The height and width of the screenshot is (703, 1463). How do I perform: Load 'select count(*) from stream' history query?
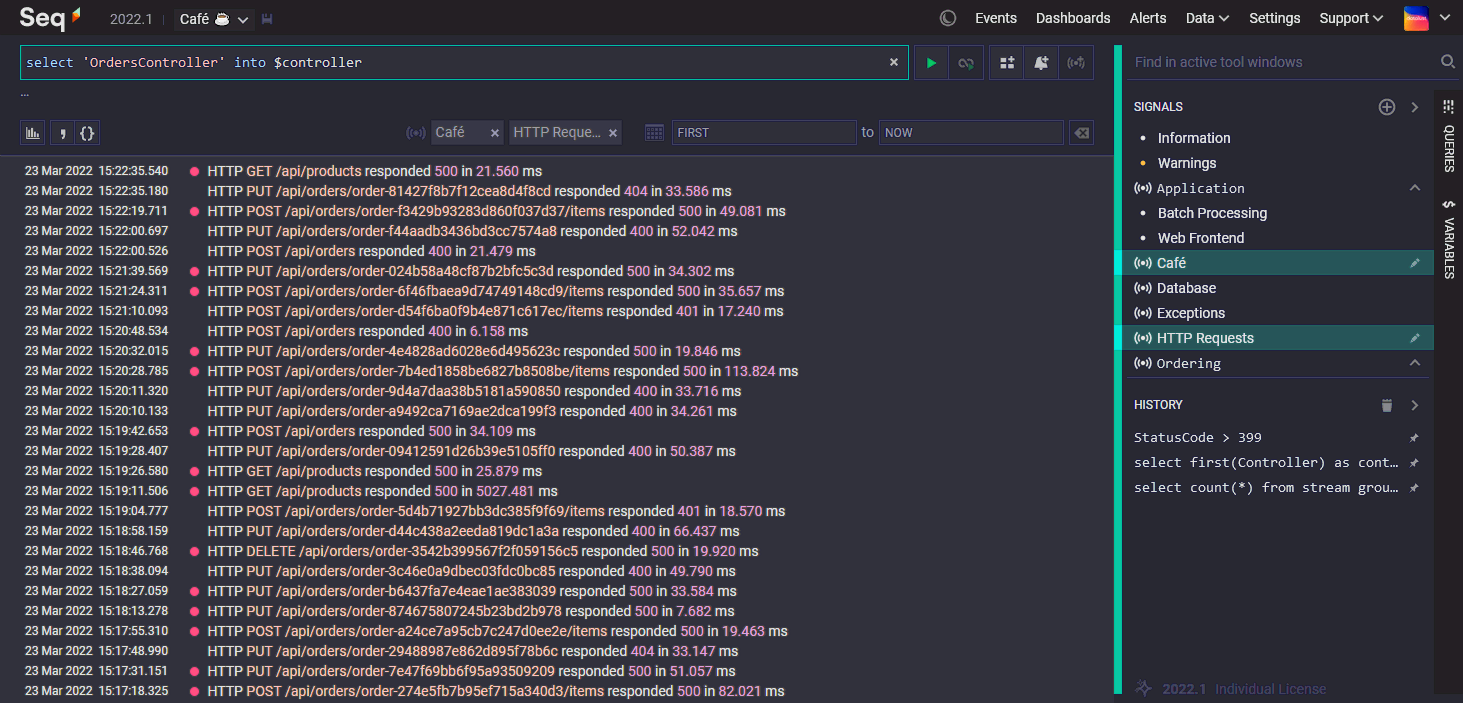coord(1265,488)
